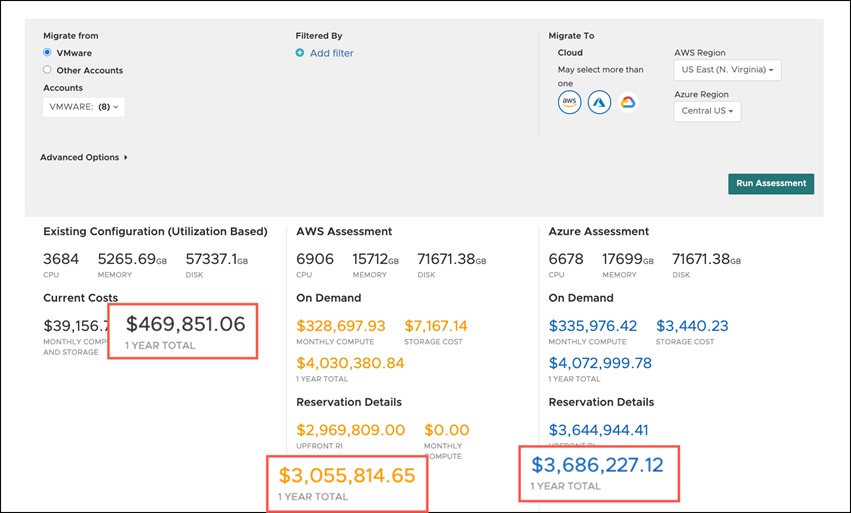This screenshot has width=851, height=513.
Task: Click the AWS Reservation Details heading
Action: point(349,402)
